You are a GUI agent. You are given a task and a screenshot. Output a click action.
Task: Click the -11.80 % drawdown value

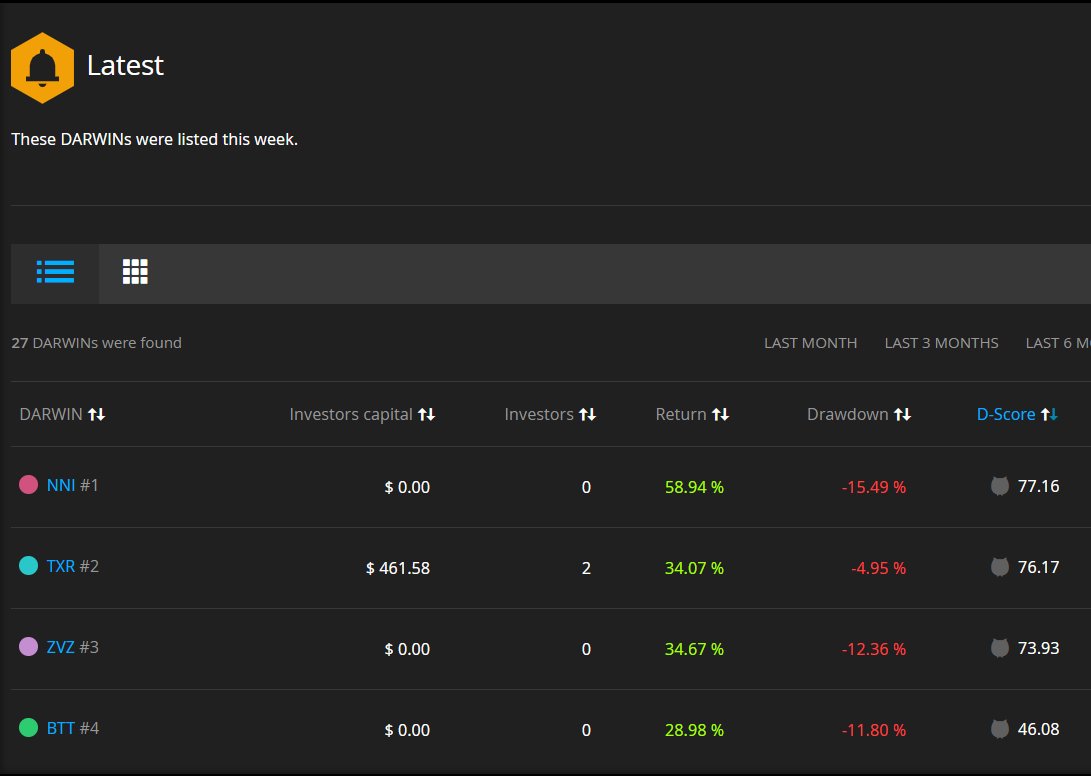[873, 730]
